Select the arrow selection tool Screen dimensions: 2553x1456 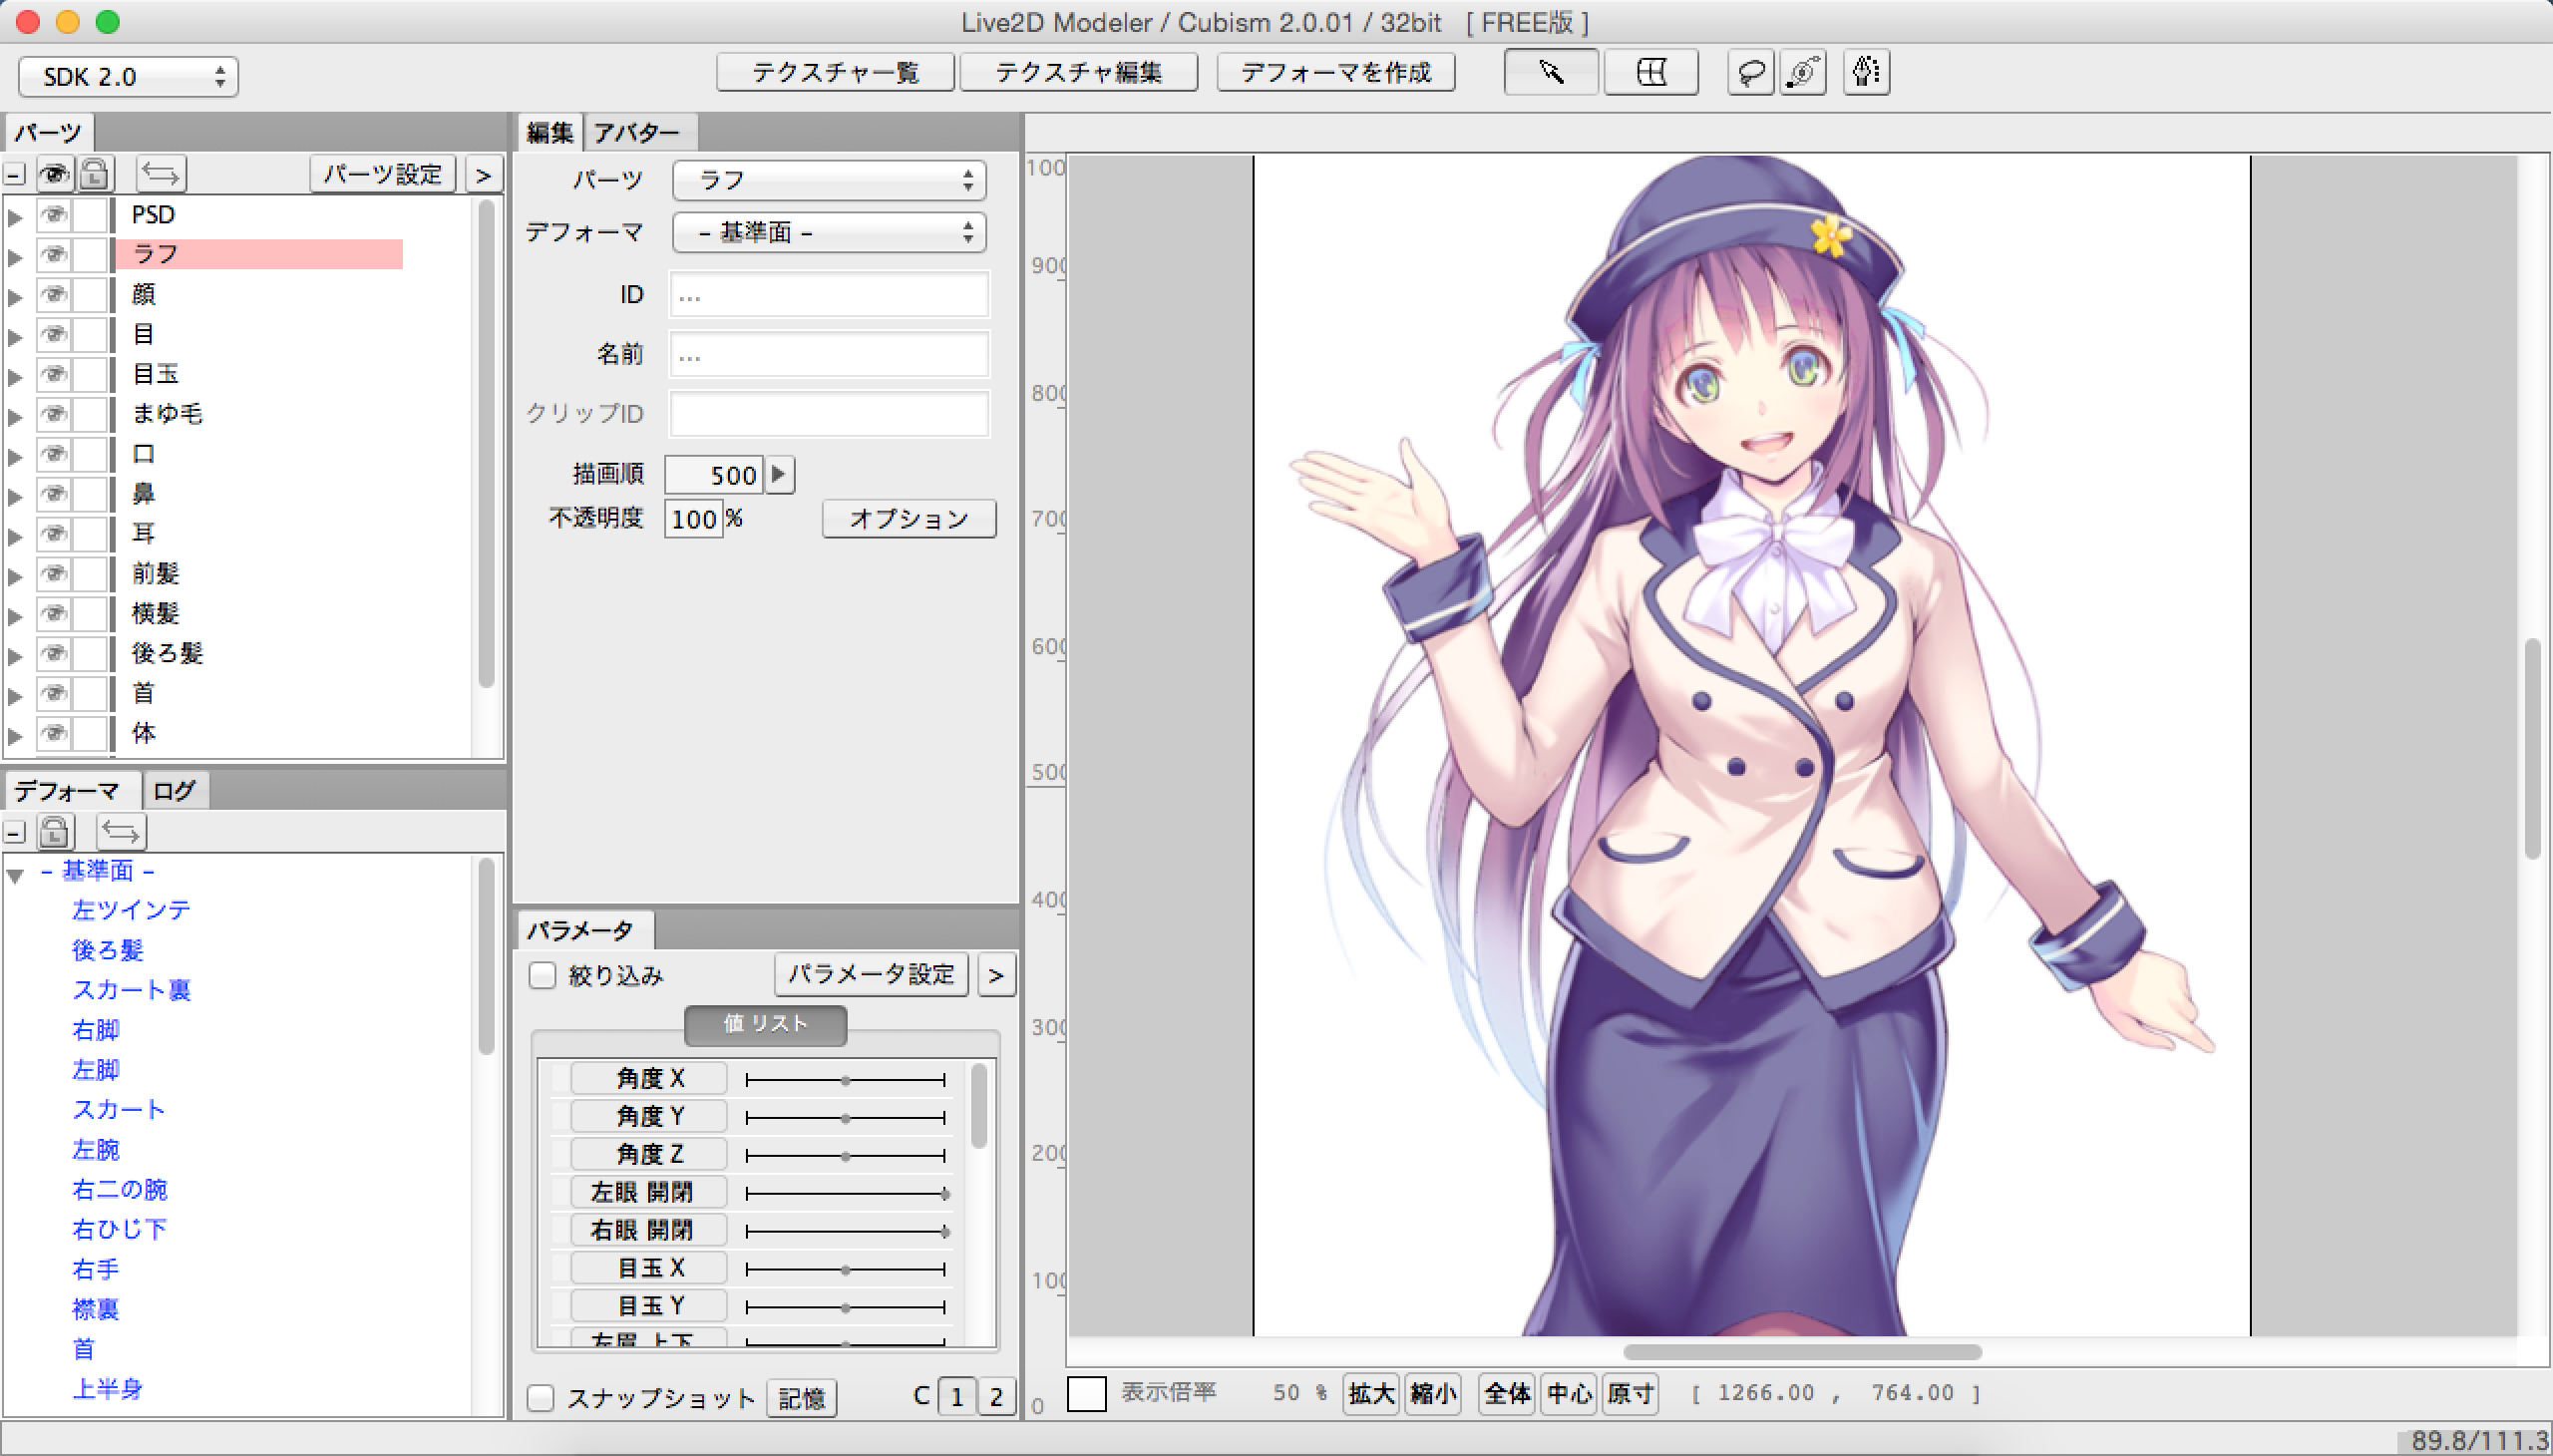pos(1550,72)
